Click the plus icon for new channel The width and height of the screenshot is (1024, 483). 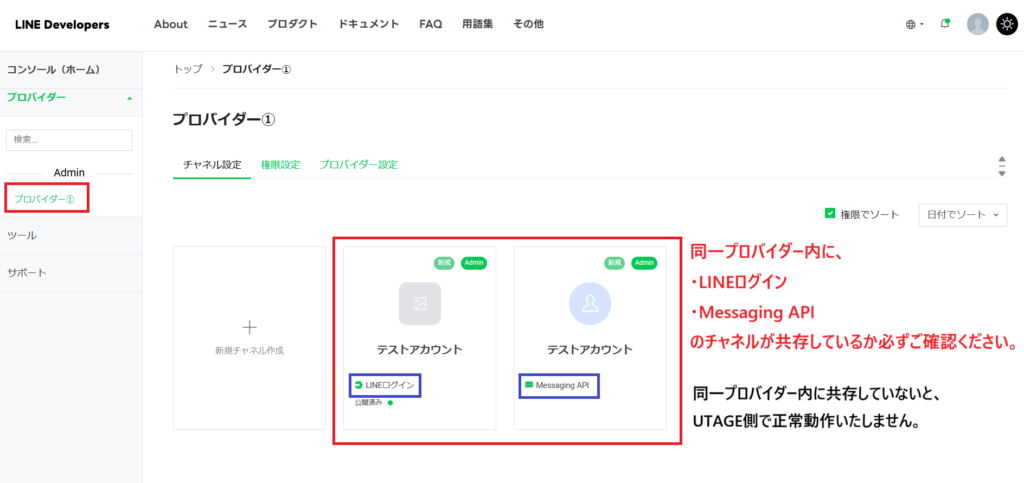click(250, 327)
